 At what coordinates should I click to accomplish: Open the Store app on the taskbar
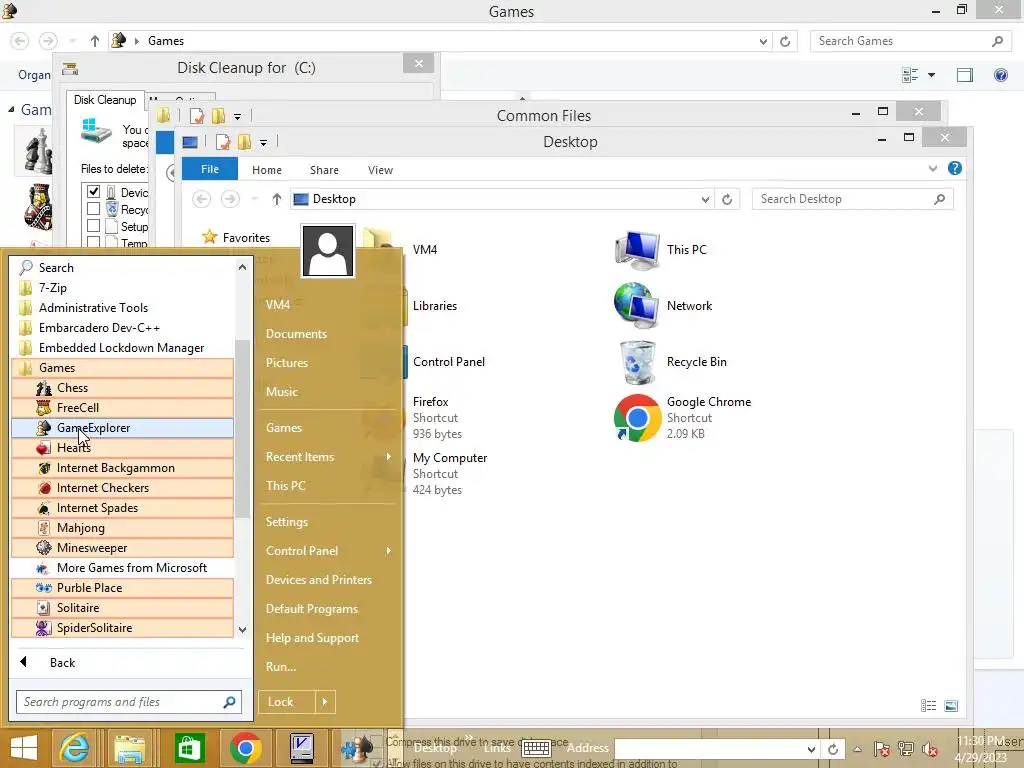coord(189,748)
